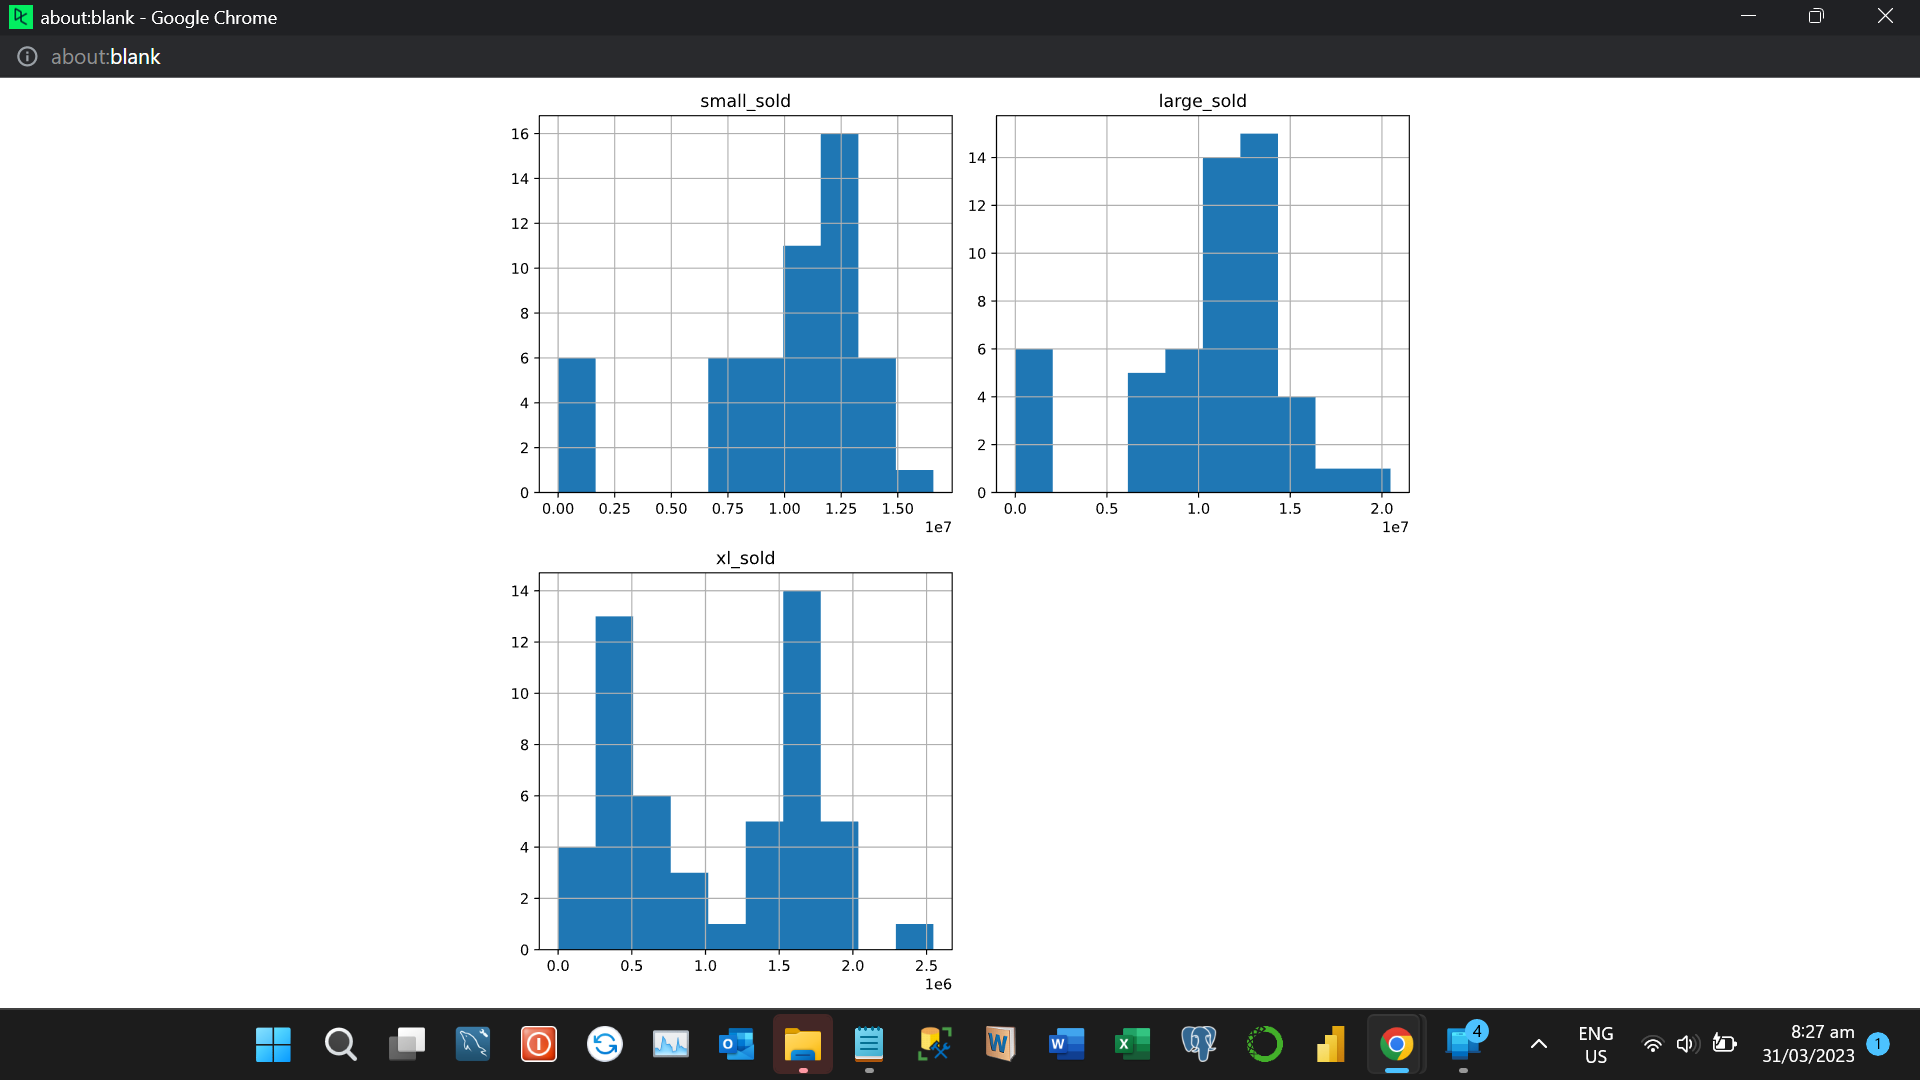Image resolution: width=1920 pixels, height=1080 pixels.
Task: Launch Power BI Desktop from the taskbar
Action: pos(1330,1044)
